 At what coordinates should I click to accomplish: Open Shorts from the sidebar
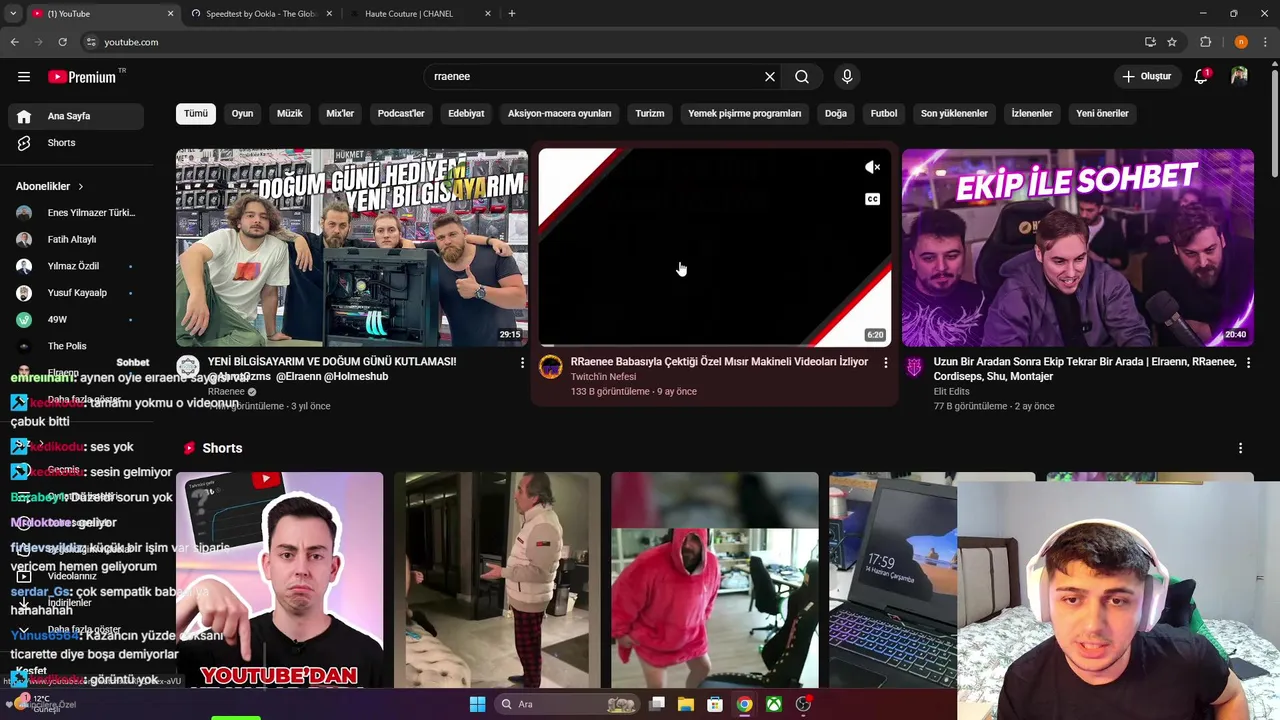click(76, 143)
